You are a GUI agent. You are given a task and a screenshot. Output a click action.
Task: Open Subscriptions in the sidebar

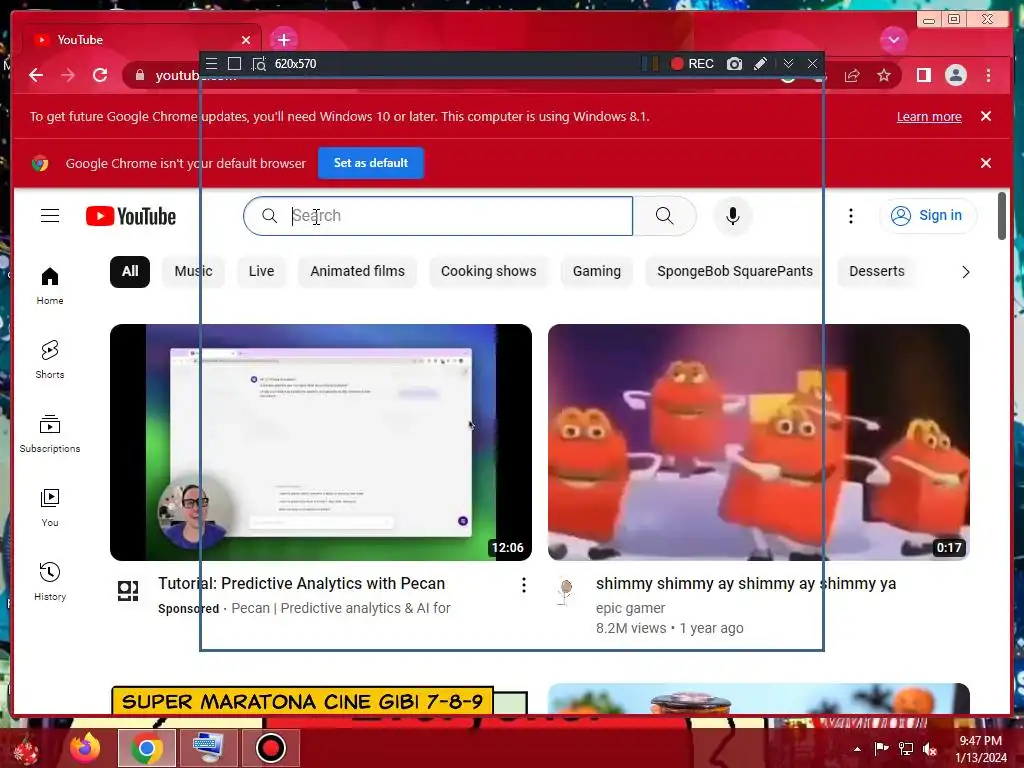pyautogui.click(x=50, y=434)
